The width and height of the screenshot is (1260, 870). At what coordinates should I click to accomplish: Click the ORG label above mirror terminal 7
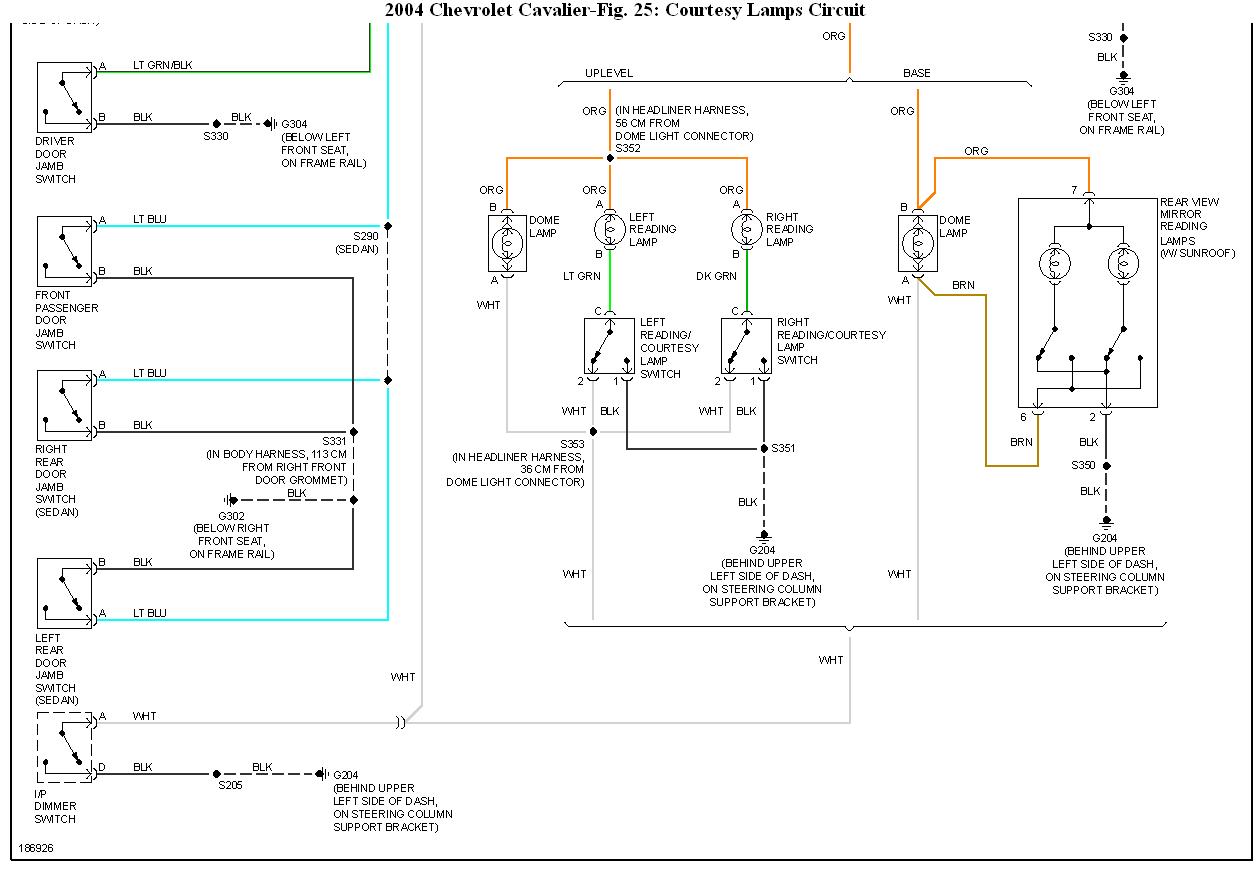click(976, 151)
